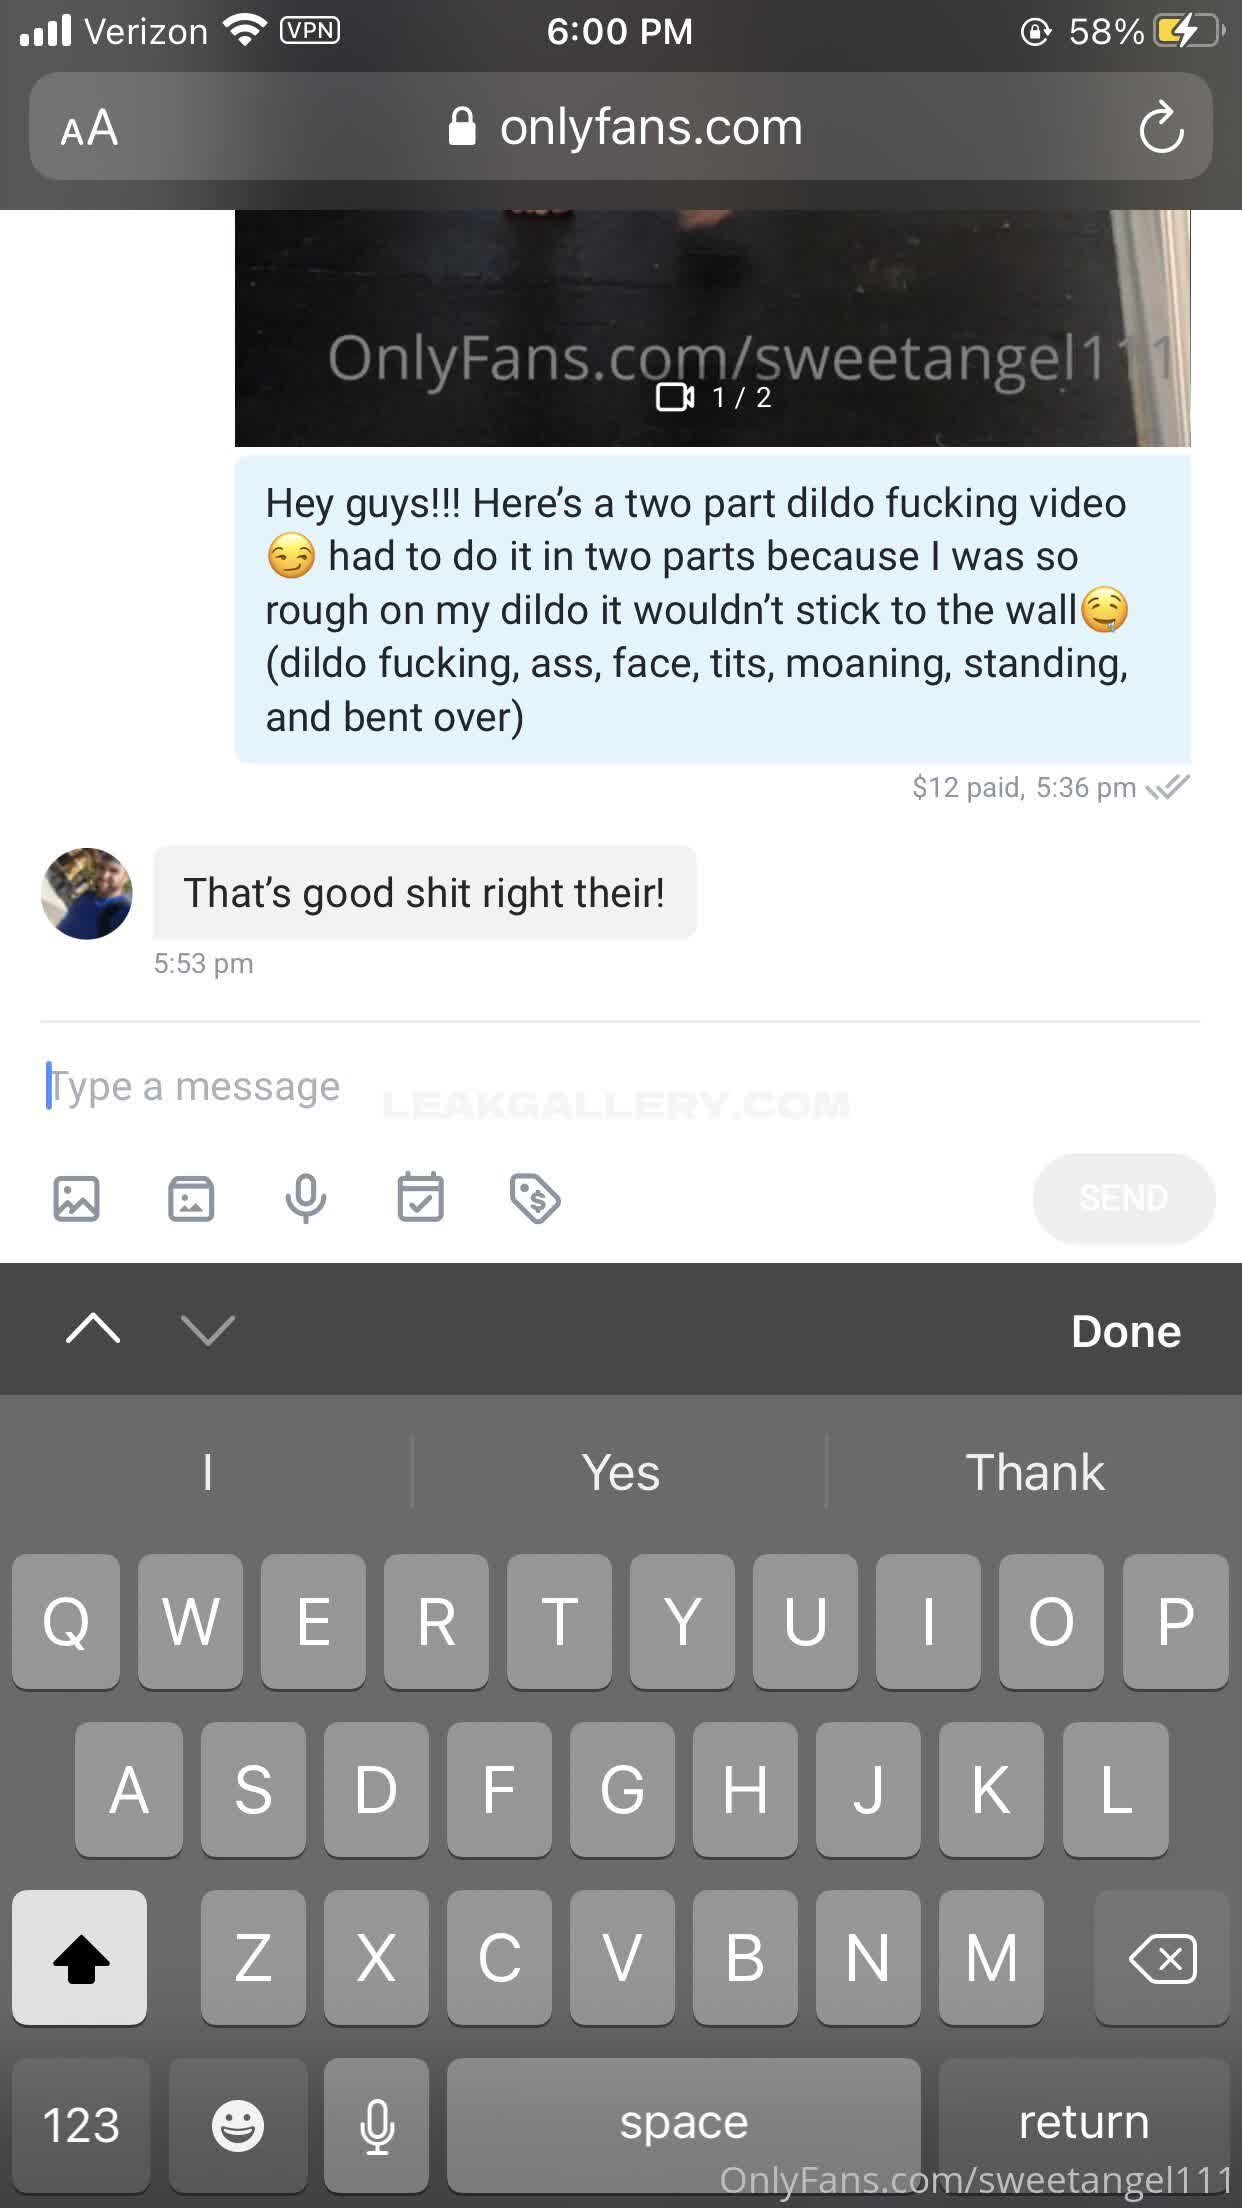This screenshot has height=2208, width=1242.
Task: Open the emoji keyboard
Action: click(237, 2124)
